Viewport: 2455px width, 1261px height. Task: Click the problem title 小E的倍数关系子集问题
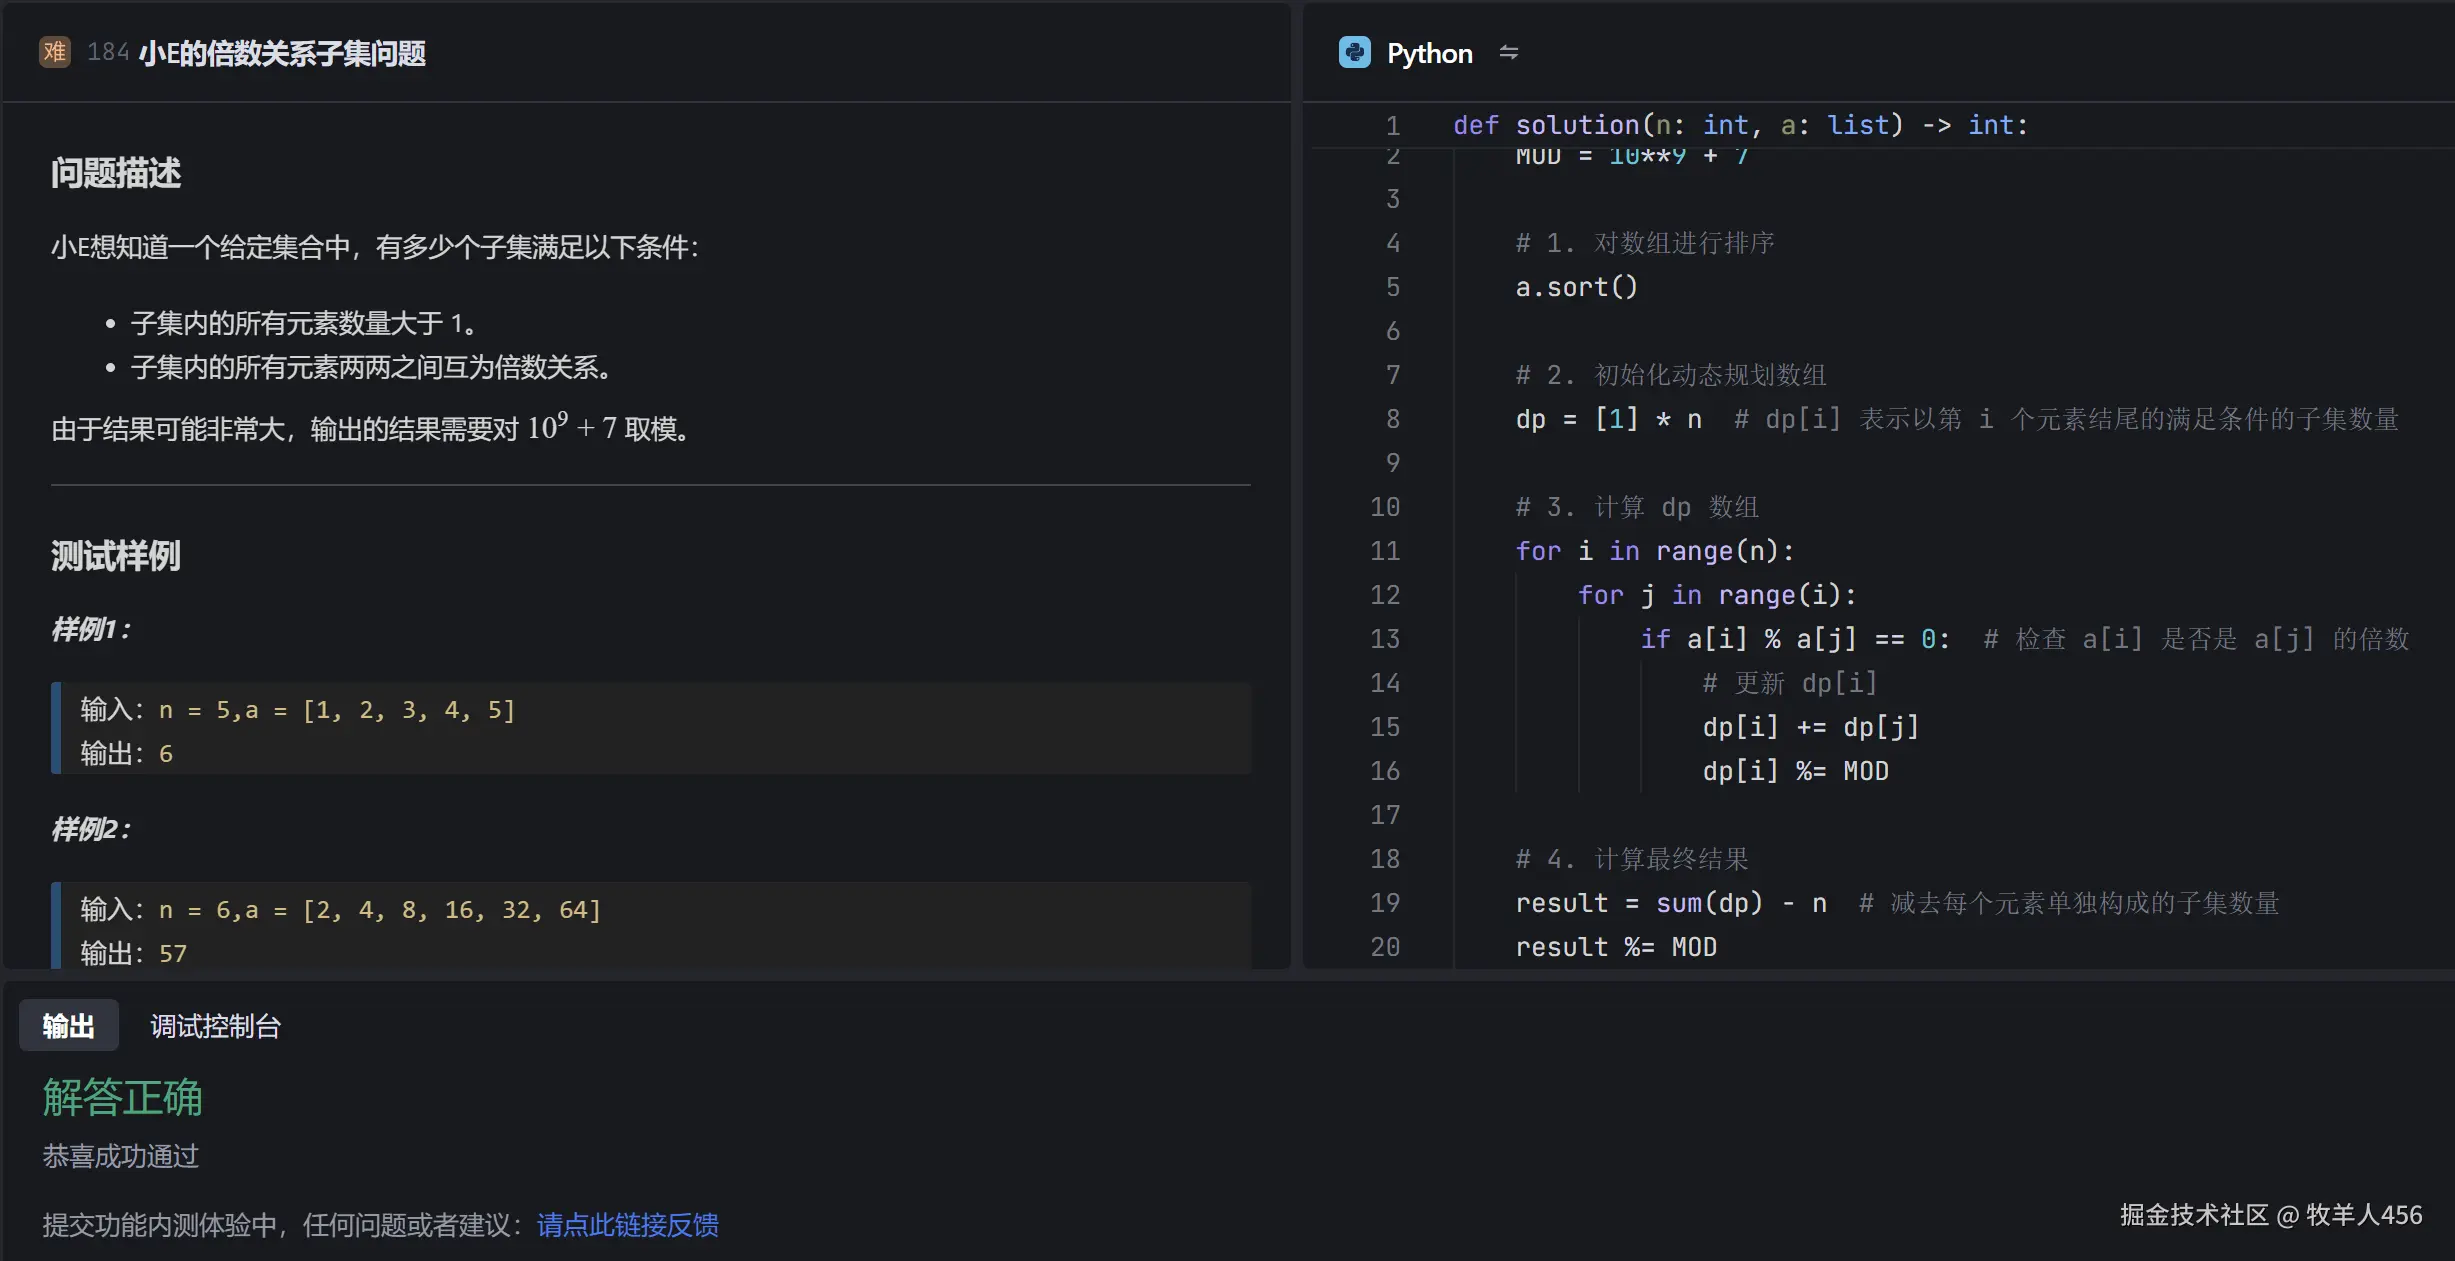pos(282,53)
